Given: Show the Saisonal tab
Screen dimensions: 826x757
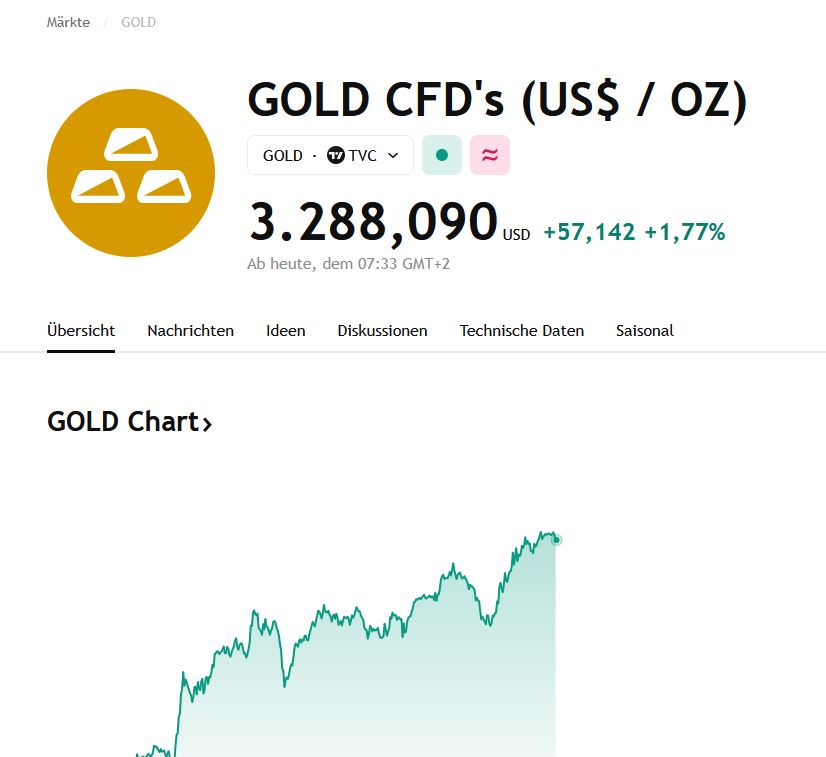Looking at the screenshot, I should point(645,330).
